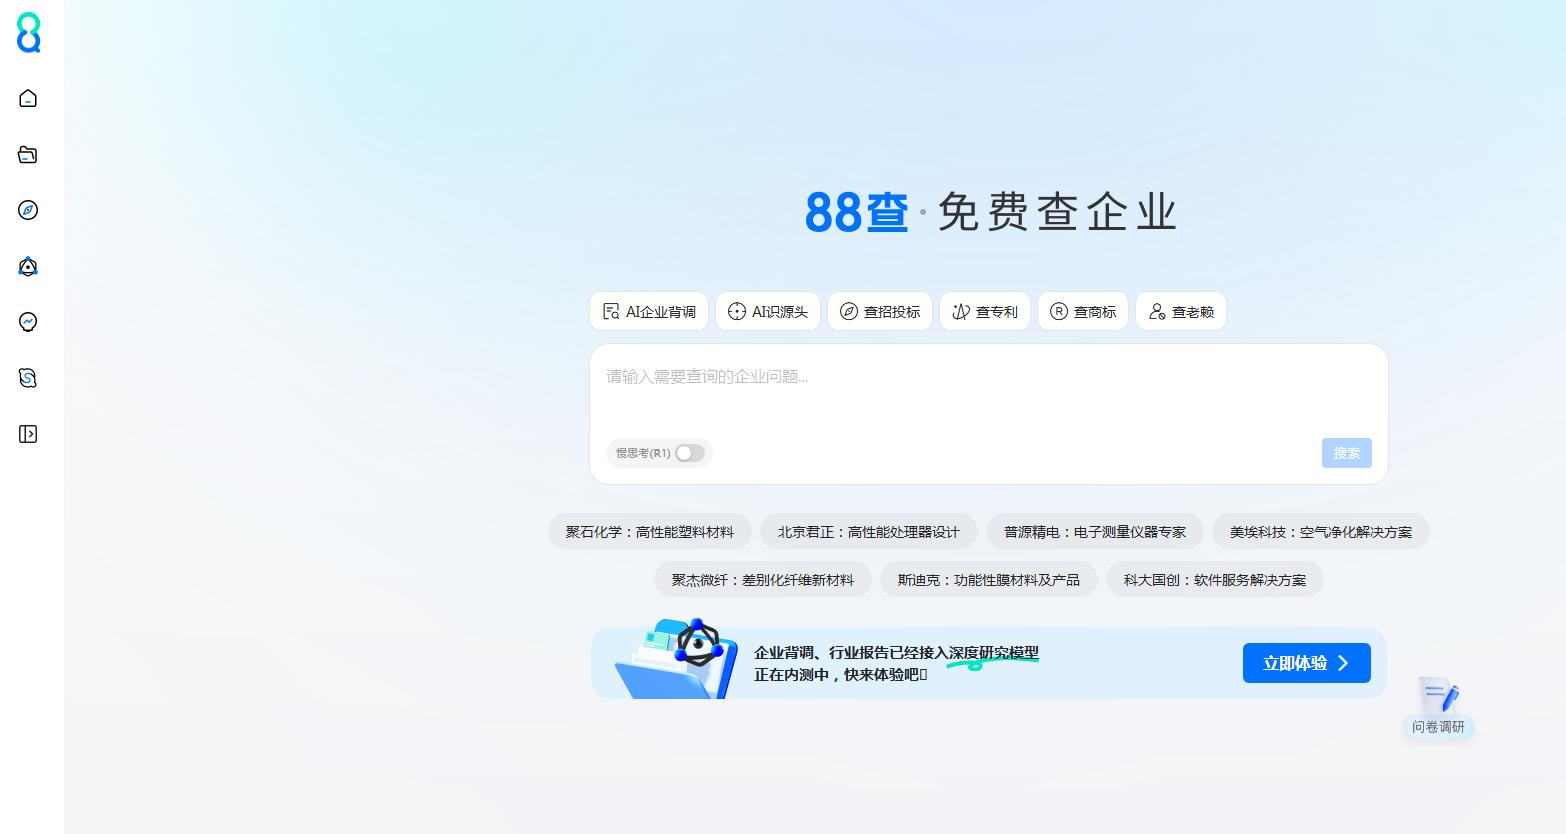This screenshot has height=834, width=1566.
Task: Select the AI企业背调 tab
Action: coord(649,312)
